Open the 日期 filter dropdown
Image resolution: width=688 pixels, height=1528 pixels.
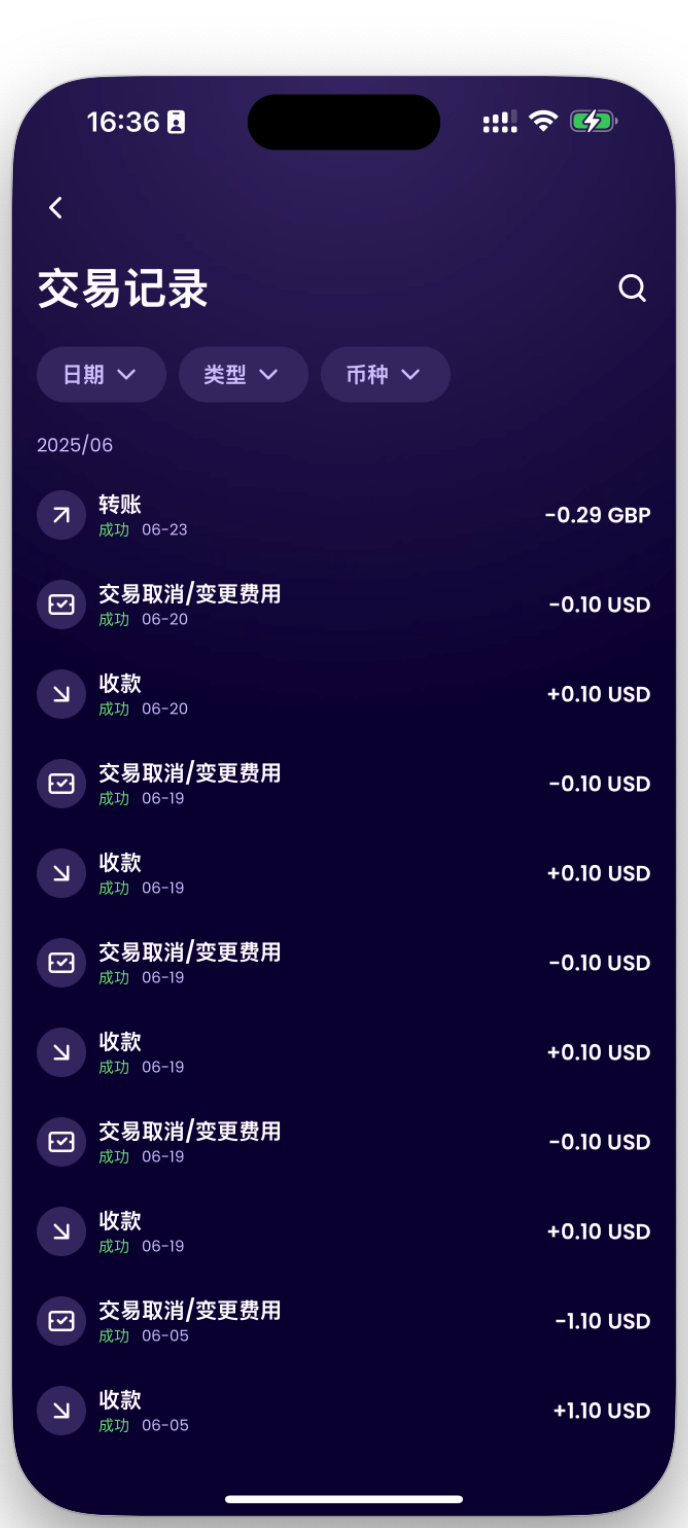101,375
